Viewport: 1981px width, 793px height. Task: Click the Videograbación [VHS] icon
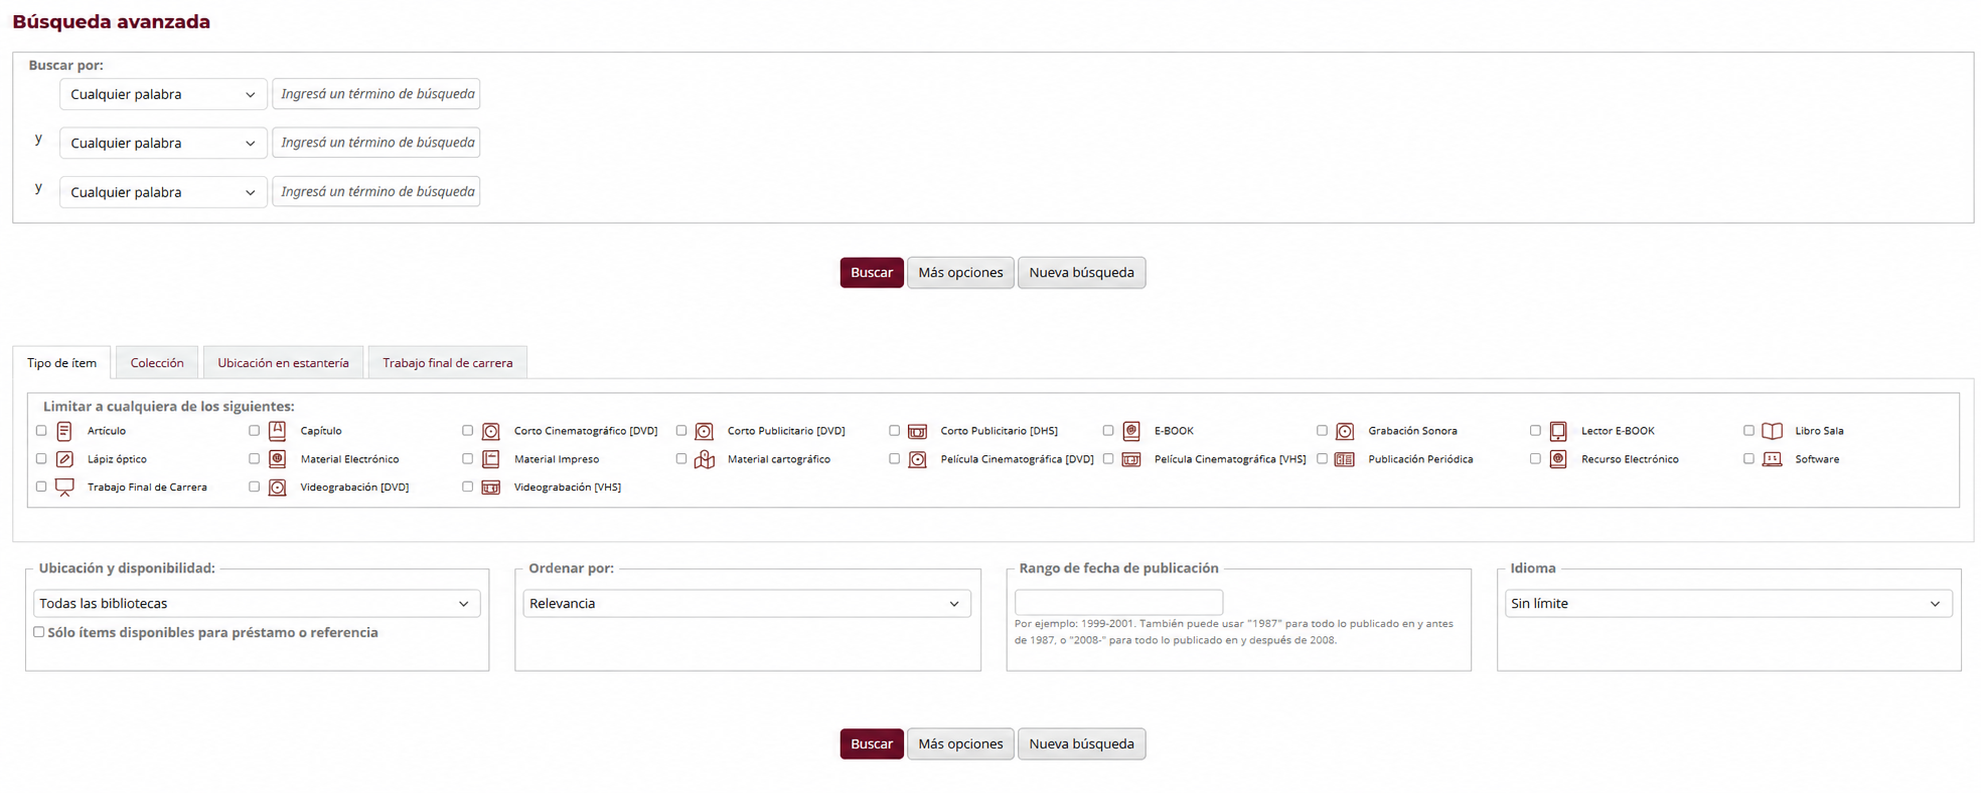(x=491, y=487)
